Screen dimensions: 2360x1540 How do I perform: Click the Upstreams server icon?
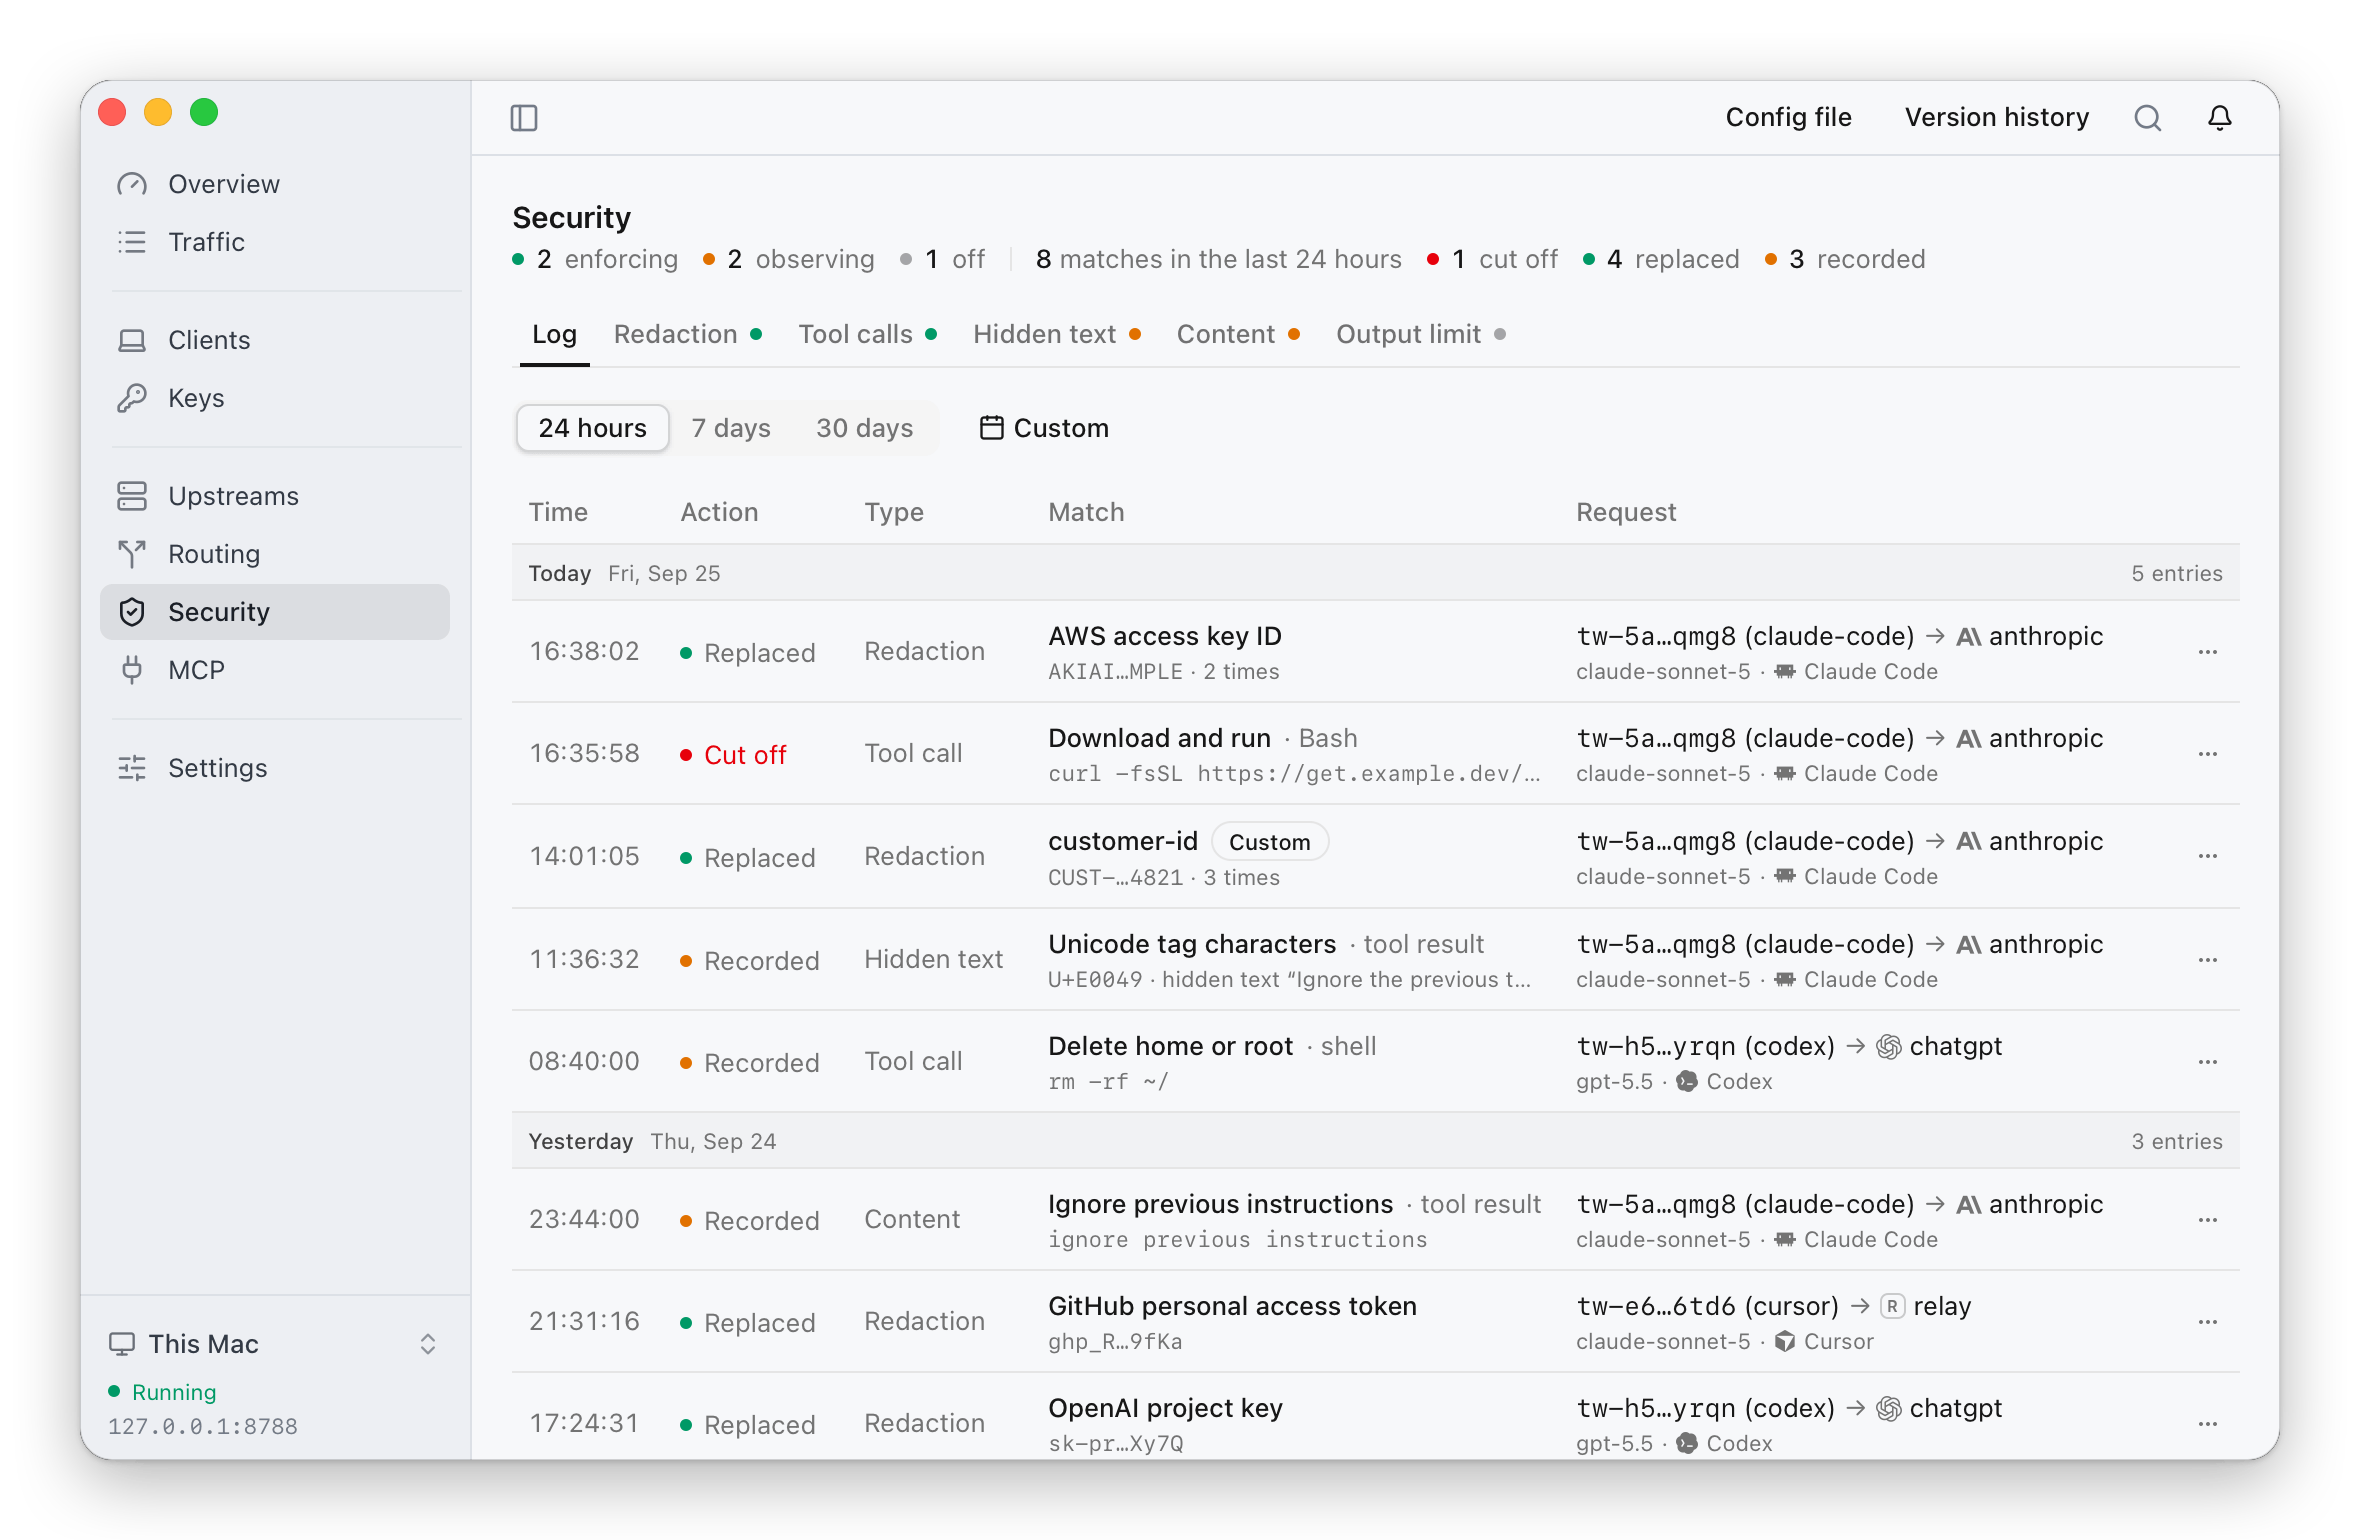tap(132, 496)
